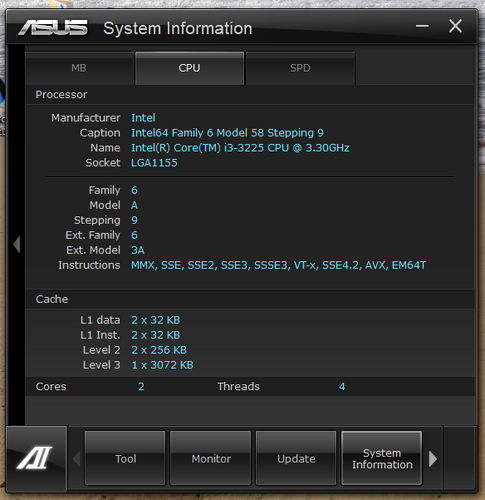485x500 pixels.
Task: Open the Tool menu button
Action: pyautogui.click(x=125, y=459)
